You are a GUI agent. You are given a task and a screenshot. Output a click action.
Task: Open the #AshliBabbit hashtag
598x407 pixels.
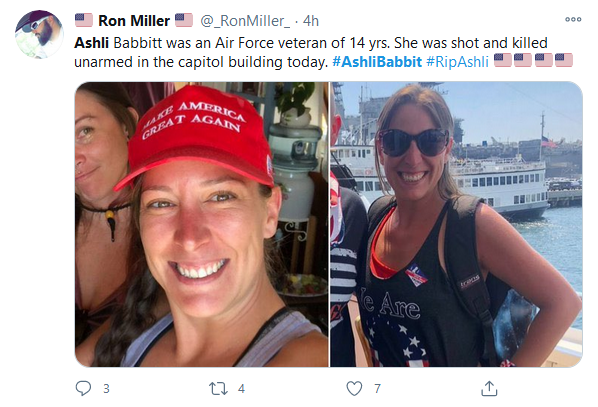[377, 62]
